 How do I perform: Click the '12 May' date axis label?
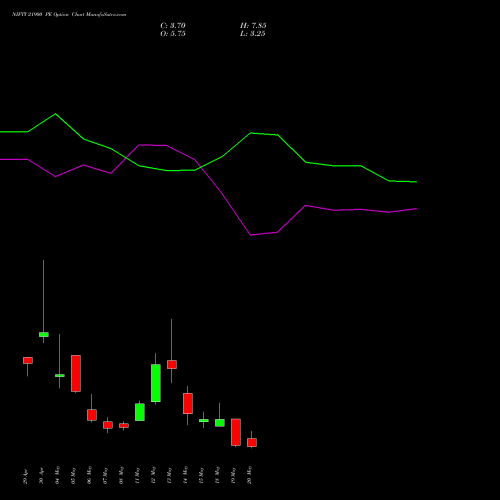coord(154,475)
